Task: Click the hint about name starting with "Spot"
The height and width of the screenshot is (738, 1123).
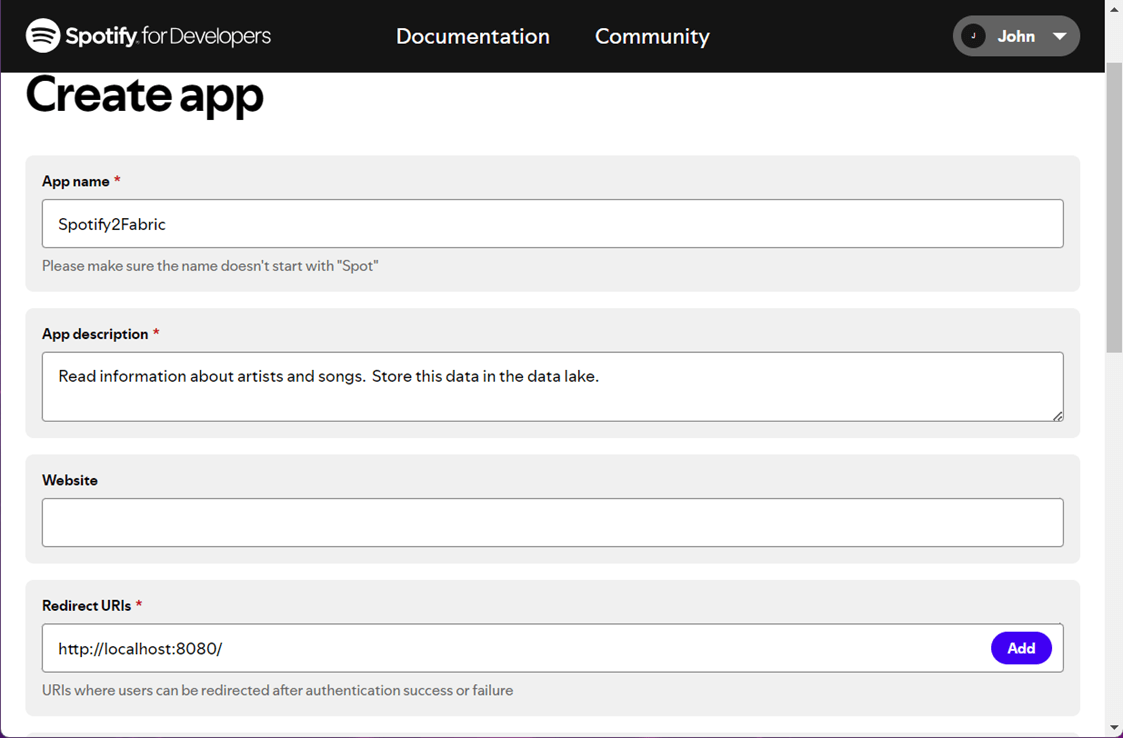Action: point(210,266)
